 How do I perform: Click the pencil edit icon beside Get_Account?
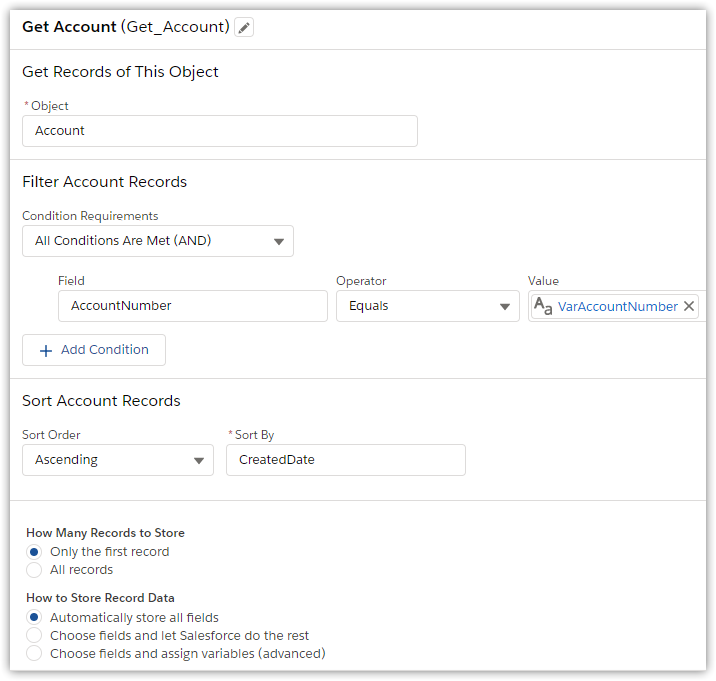pyautogui.click(x=244, y=28)
